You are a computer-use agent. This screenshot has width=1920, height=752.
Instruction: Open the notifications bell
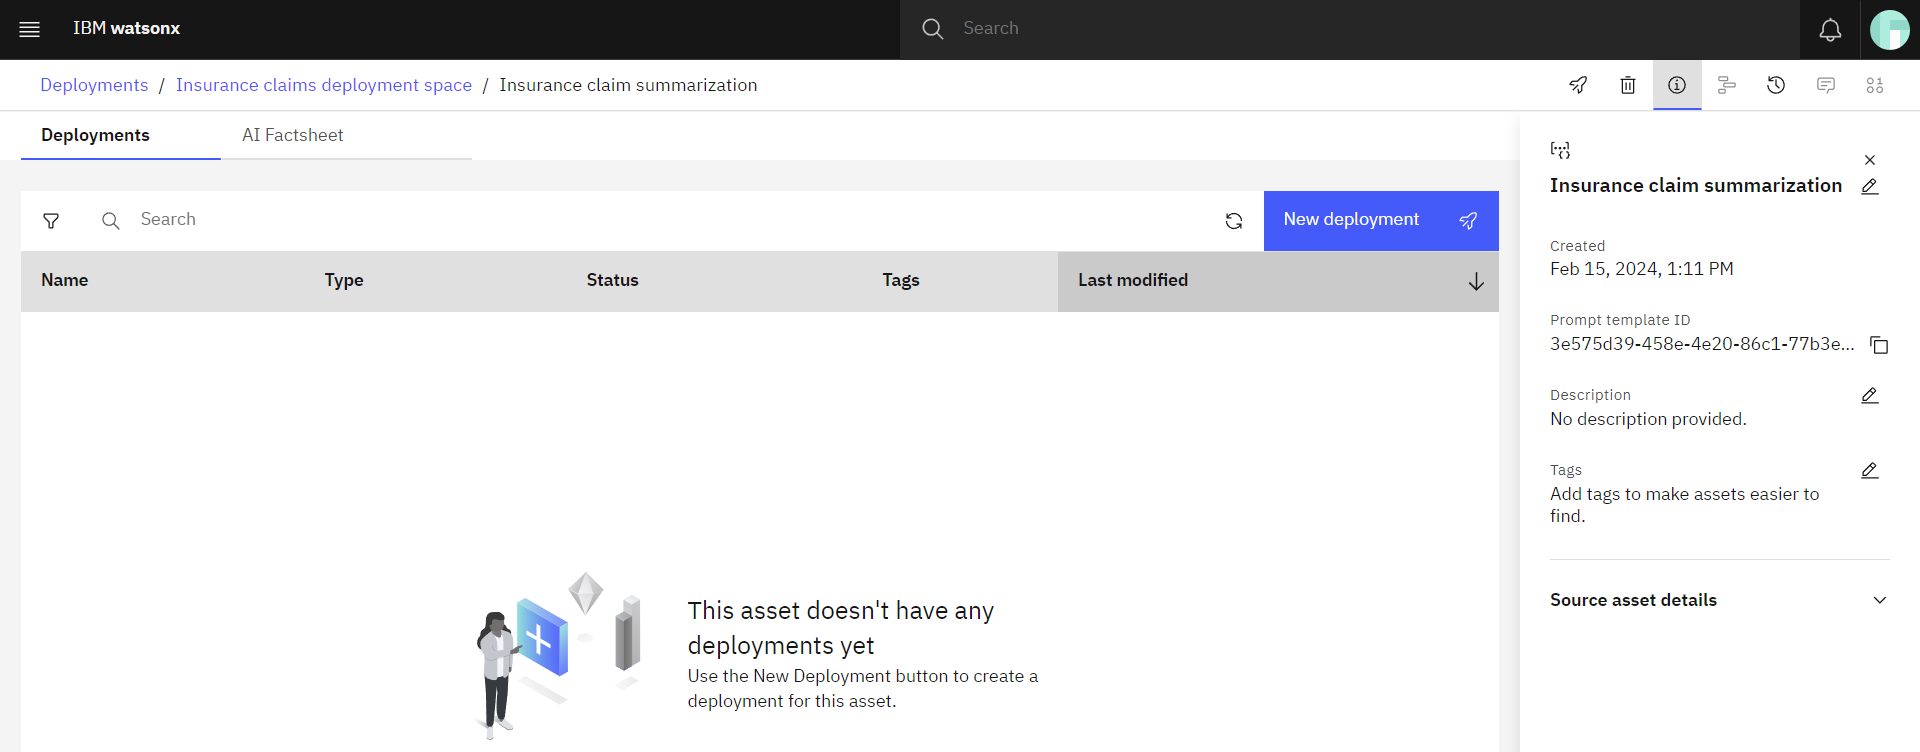pos(1830,30)
